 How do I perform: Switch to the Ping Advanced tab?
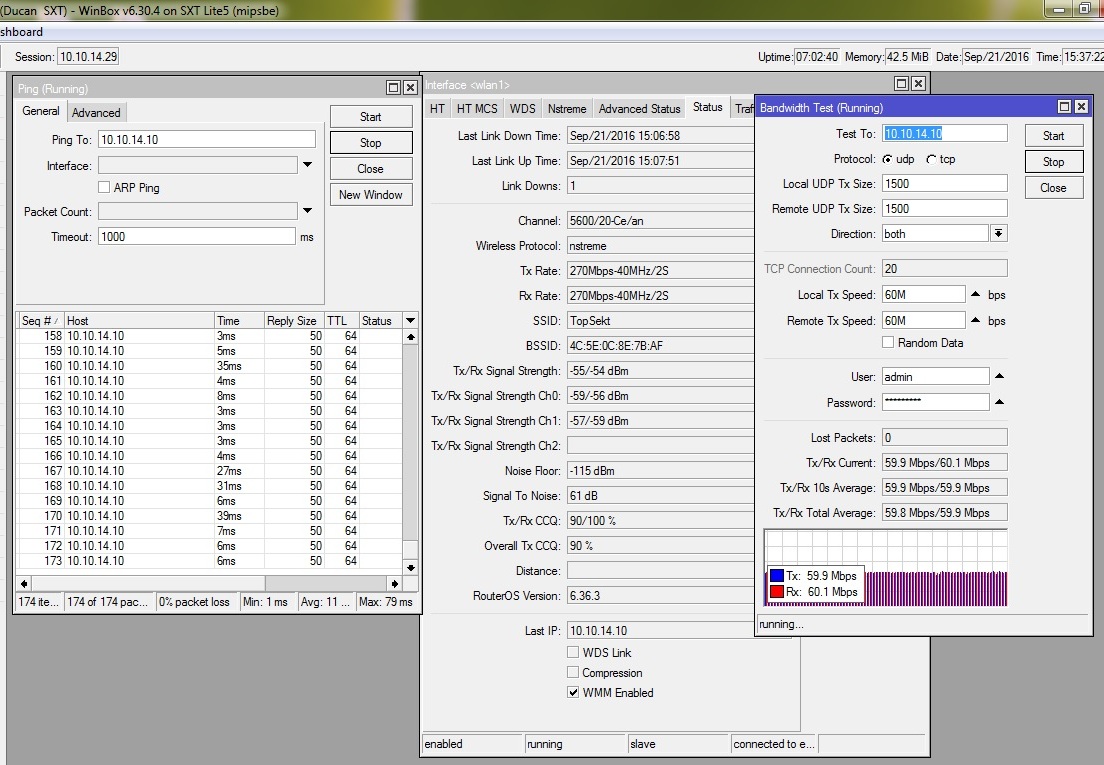coord(96,113)
